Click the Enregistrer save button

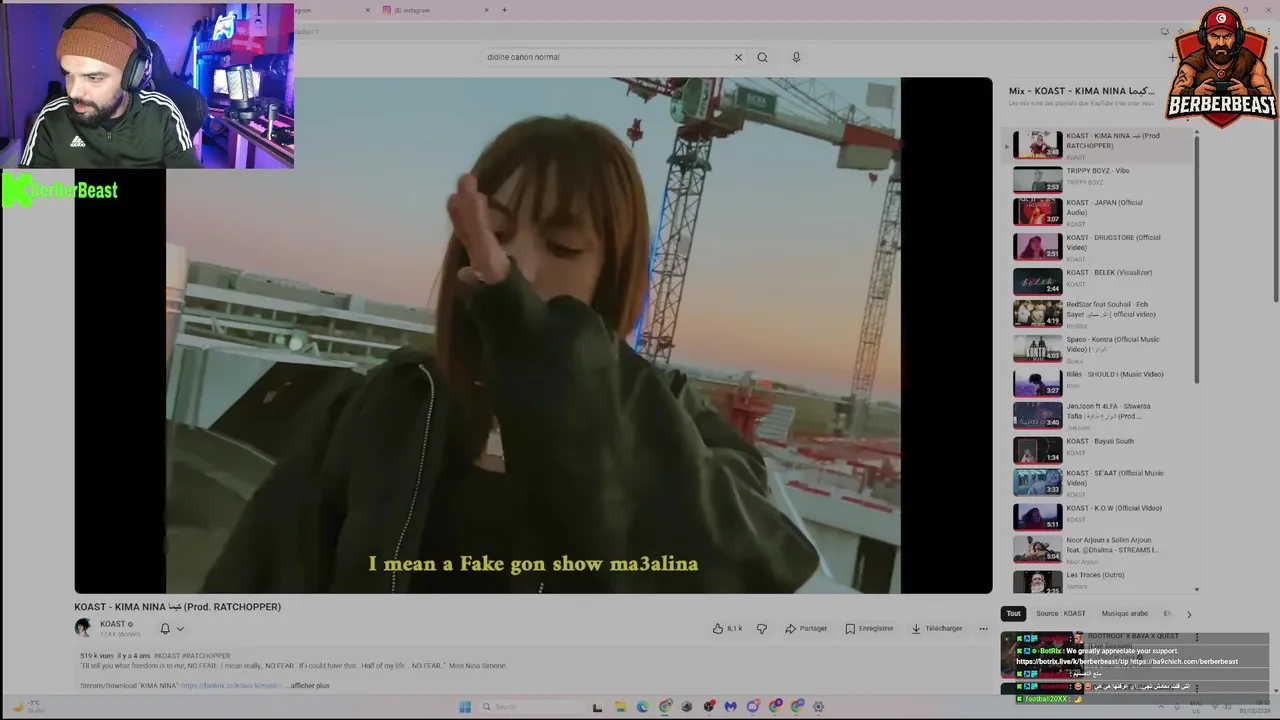(x=869, y=628)
